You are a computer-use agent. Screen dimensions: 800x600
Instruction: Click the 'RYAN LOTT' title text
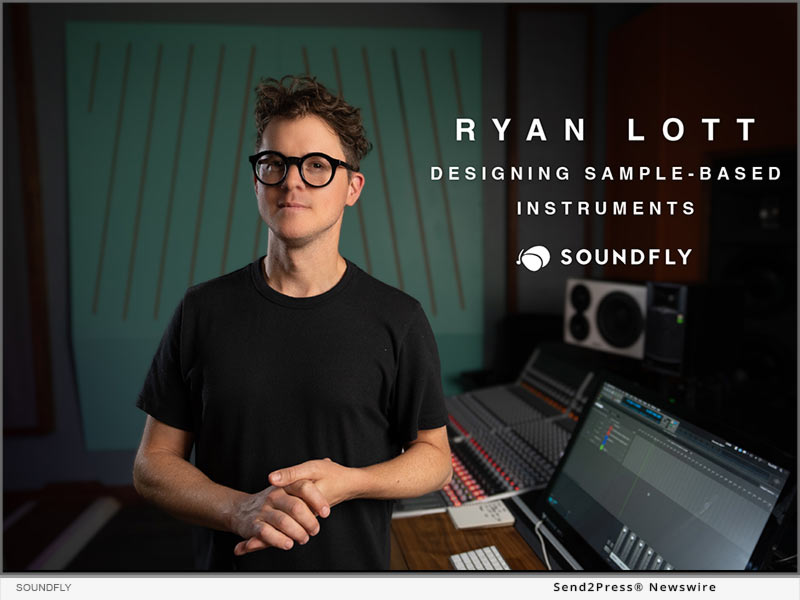(606, 130)
